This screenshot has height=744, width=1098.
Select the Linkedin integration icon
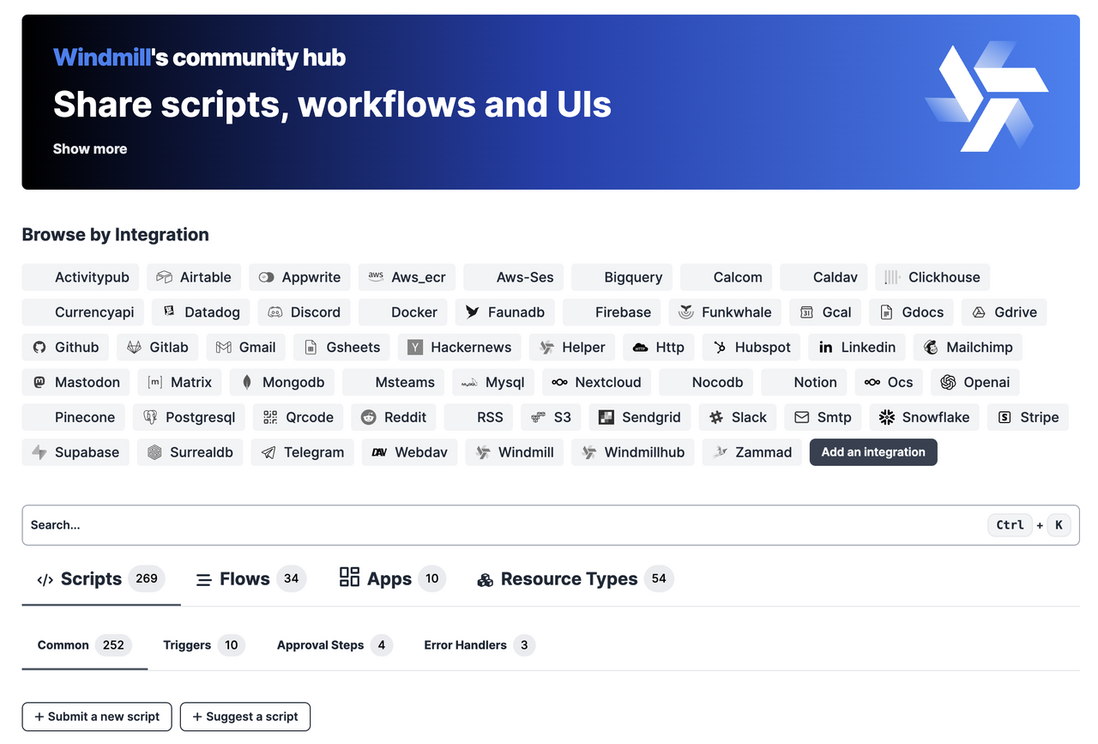[x=826, y=347]
